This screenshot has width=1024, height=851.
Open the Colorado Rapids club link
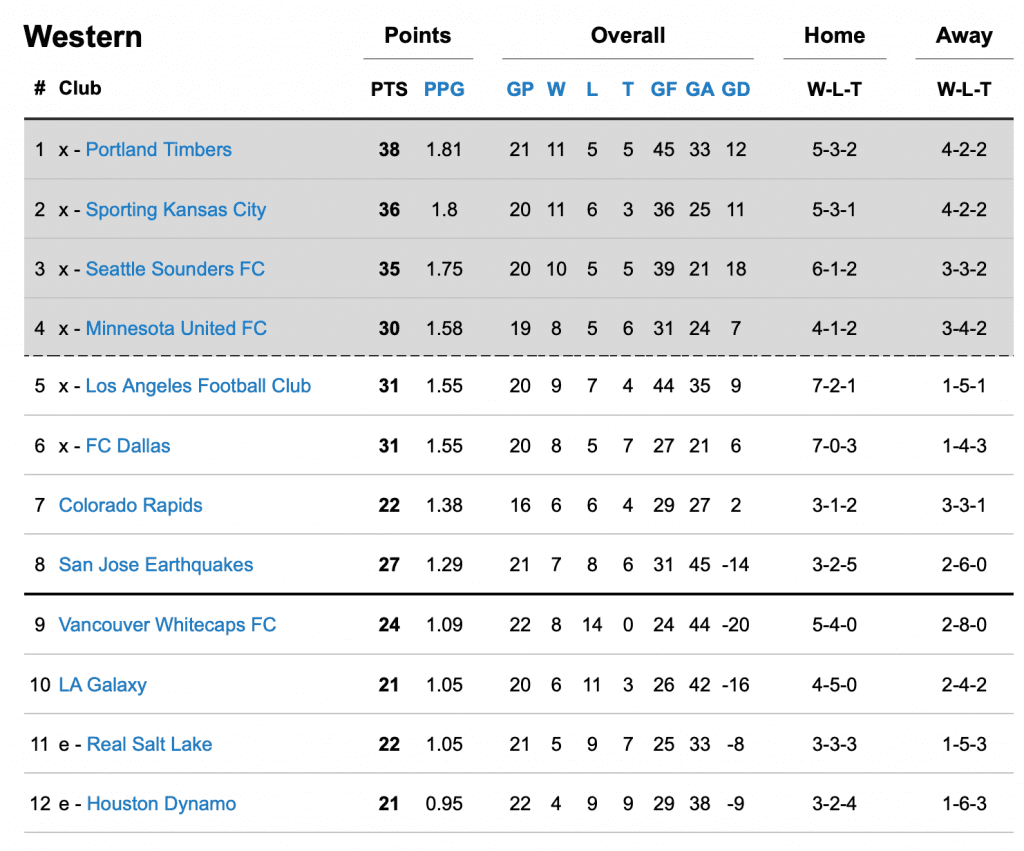pos(131,506)
